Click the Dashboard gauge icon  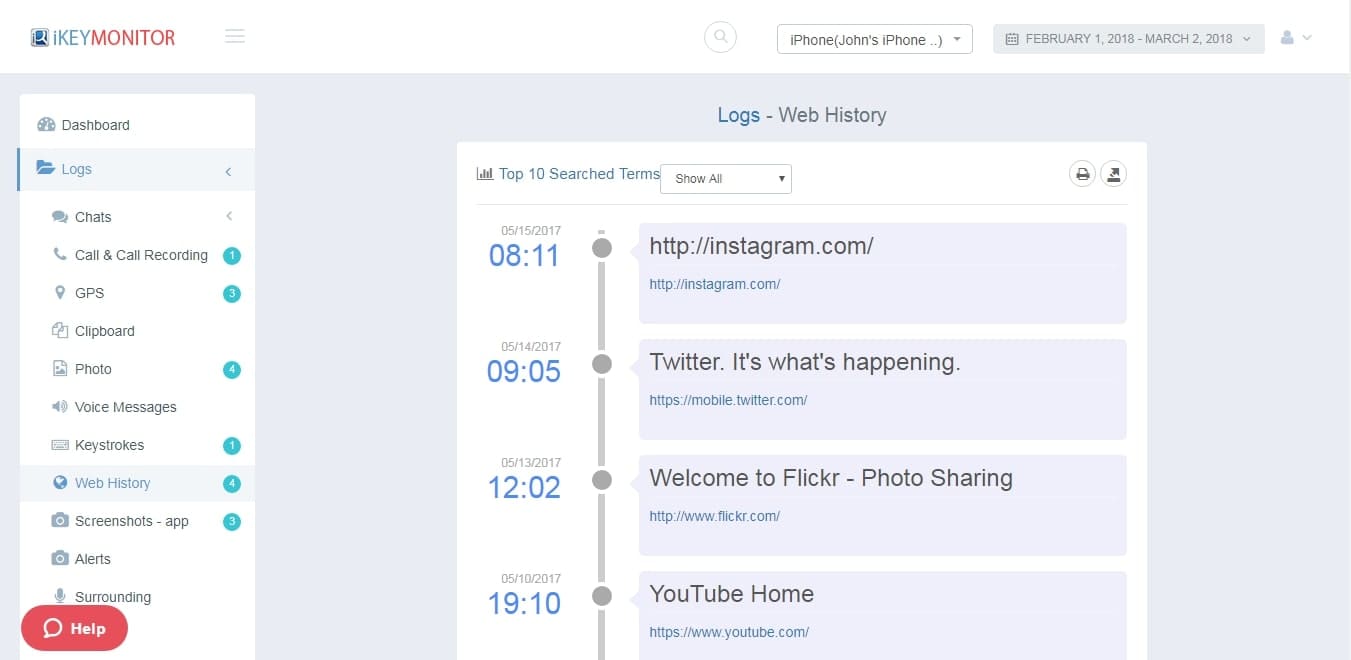pos(46,125)
